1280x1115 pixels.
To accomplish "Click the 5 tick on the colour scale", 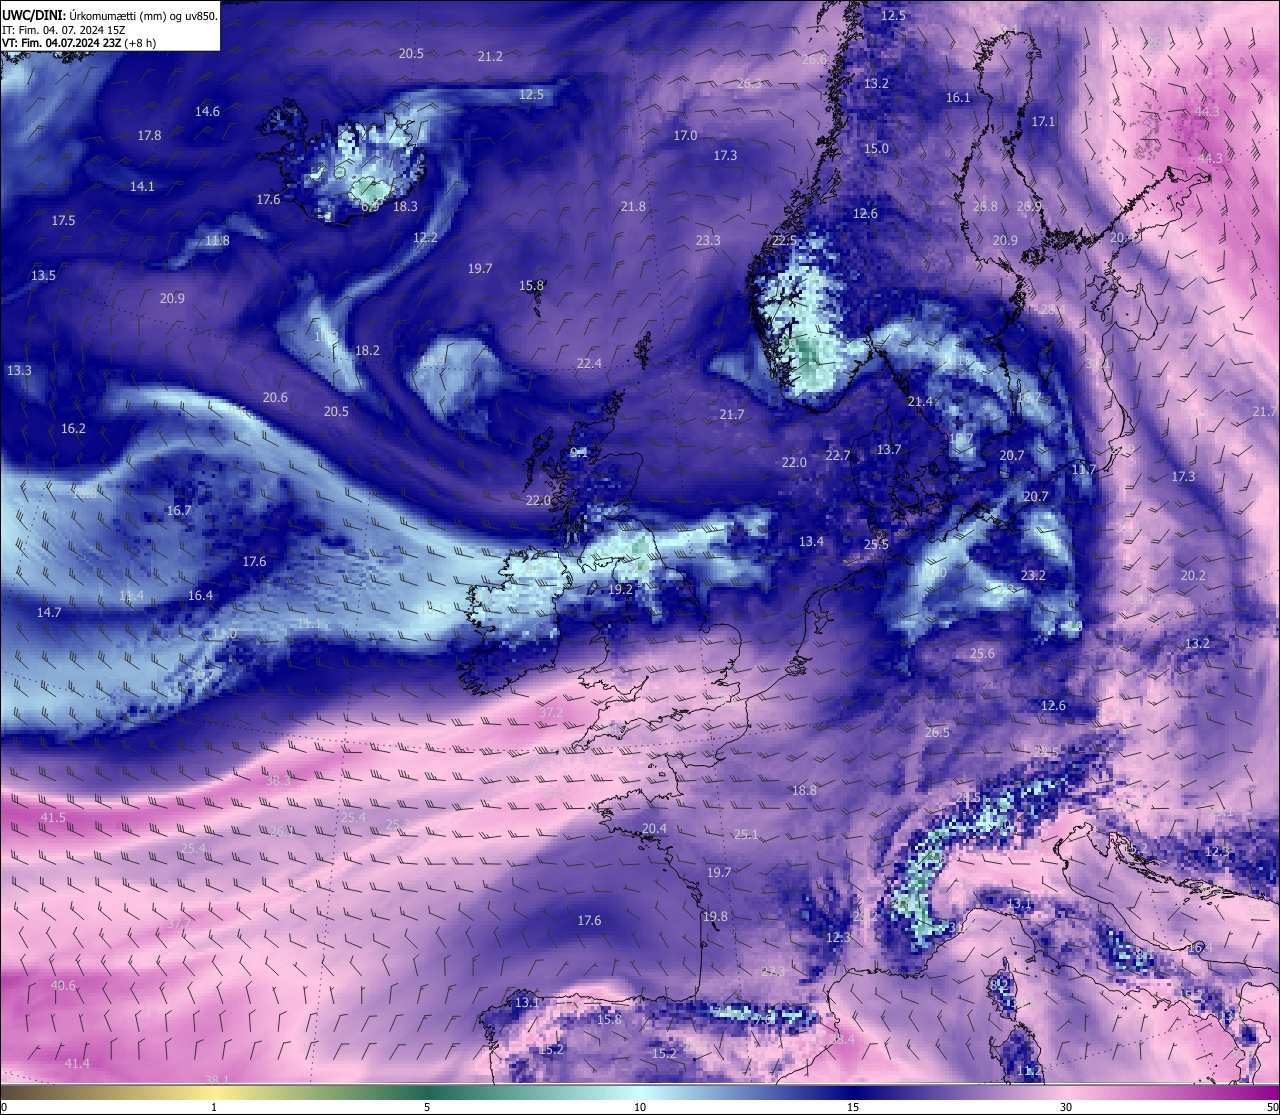I will [x=427, y=1107].
